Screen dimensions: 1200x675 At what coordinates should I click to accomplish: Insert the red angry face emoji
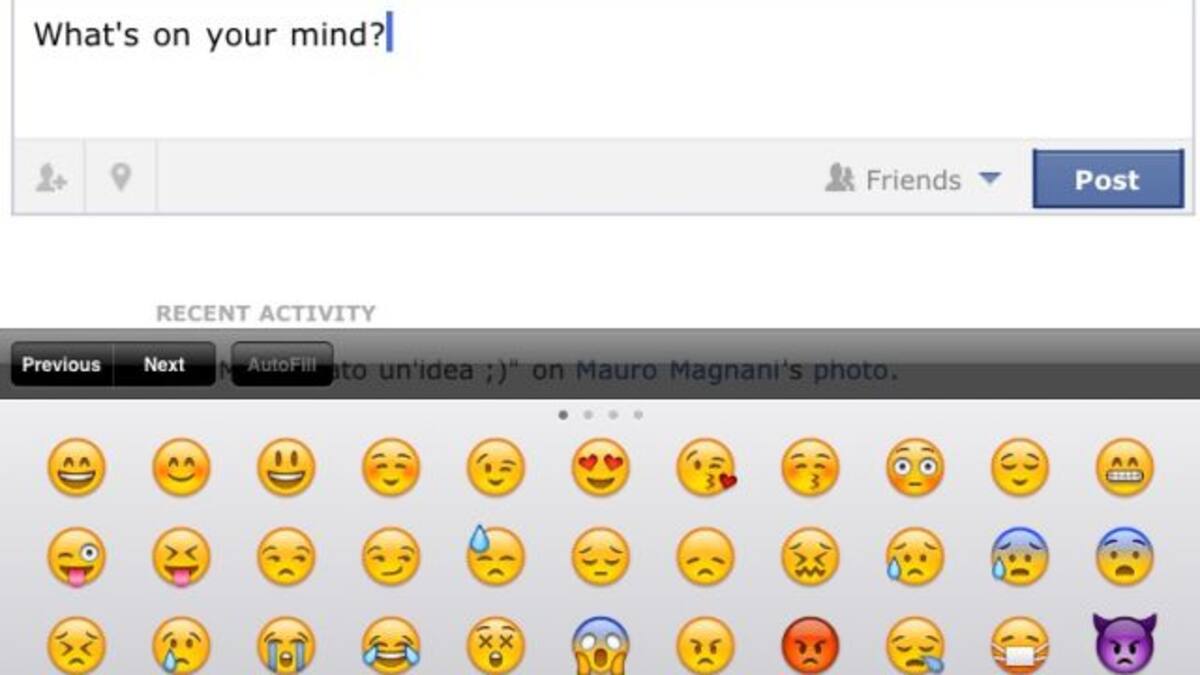coord(810,646)
